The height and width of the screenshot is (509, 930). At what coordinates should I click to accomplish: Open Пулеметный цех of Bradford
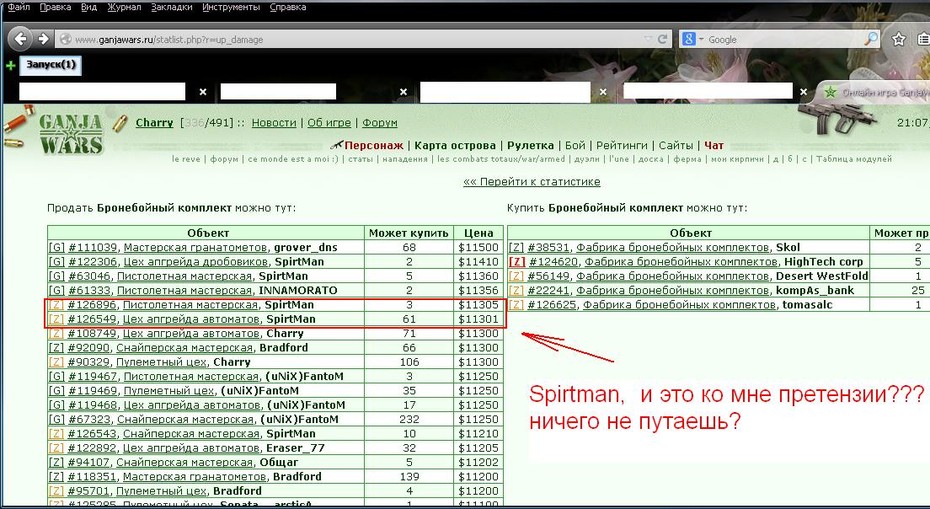pyautogui.click(x=161, y=491)
